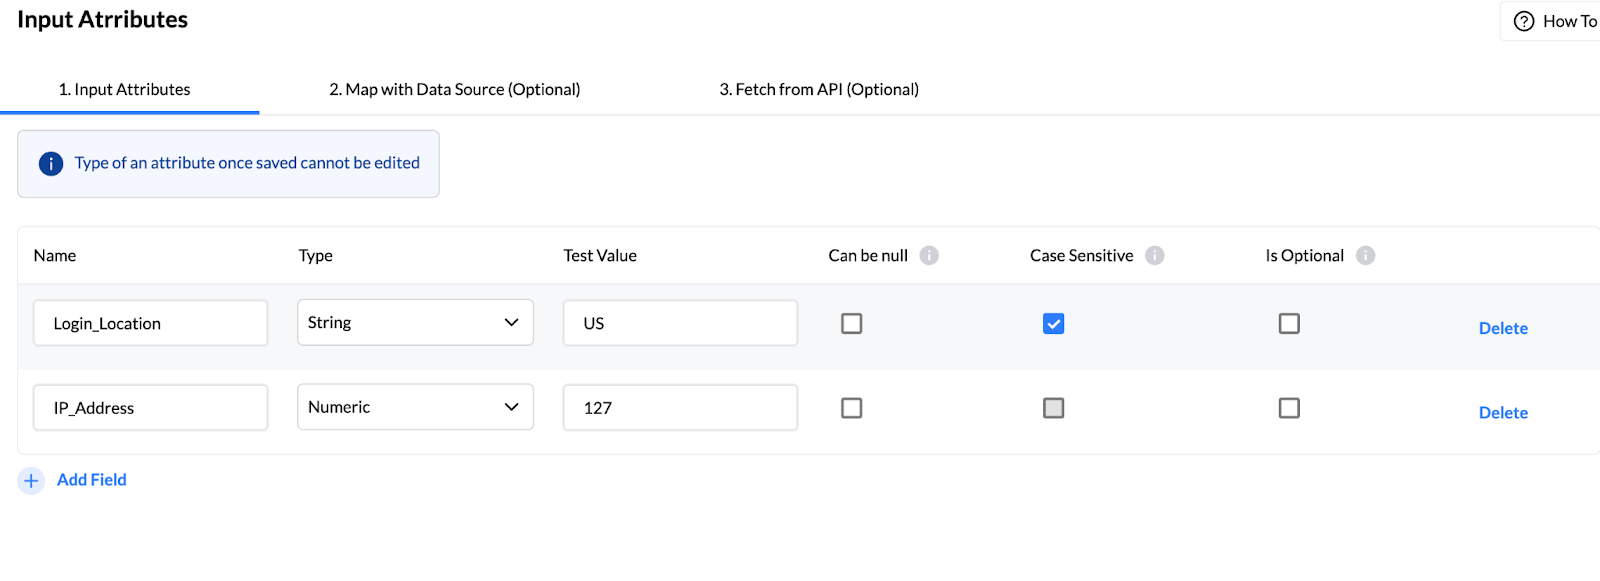Click the plus icon for Add Field
Viewport: 1600px width, 581px height.
[31, 481]
